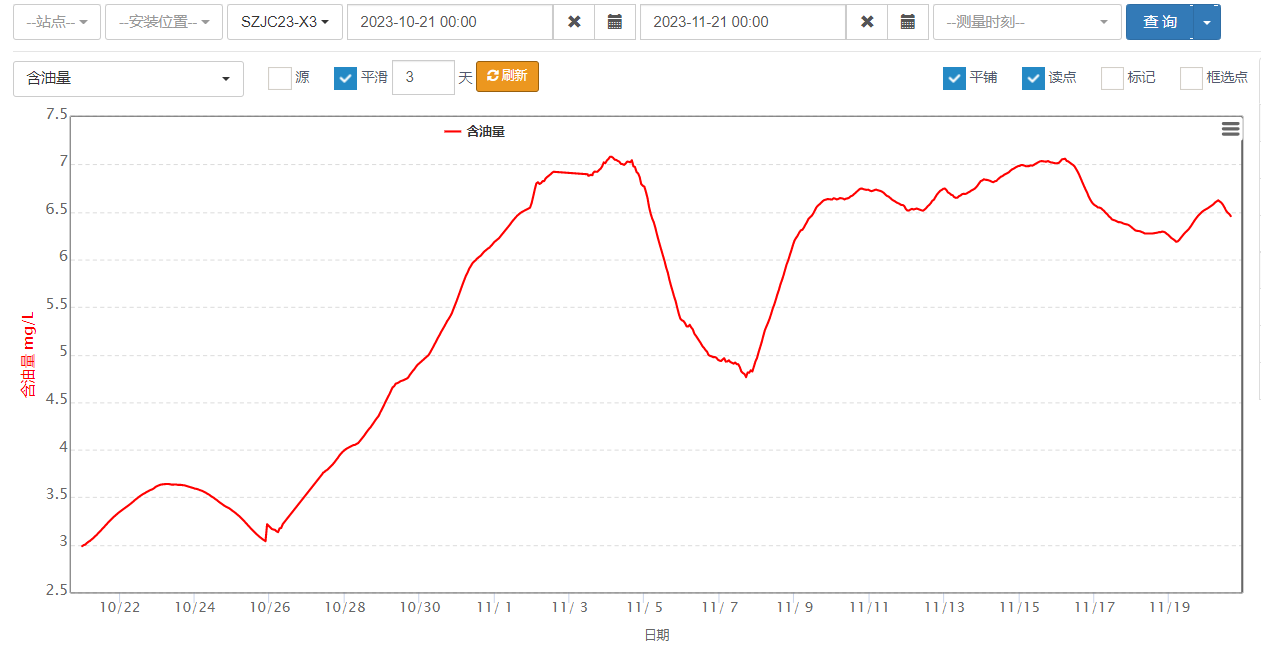The image size is (1261, 646).
Task: Open the 含油量 parameter selector
Action: [x=128, y=79]
